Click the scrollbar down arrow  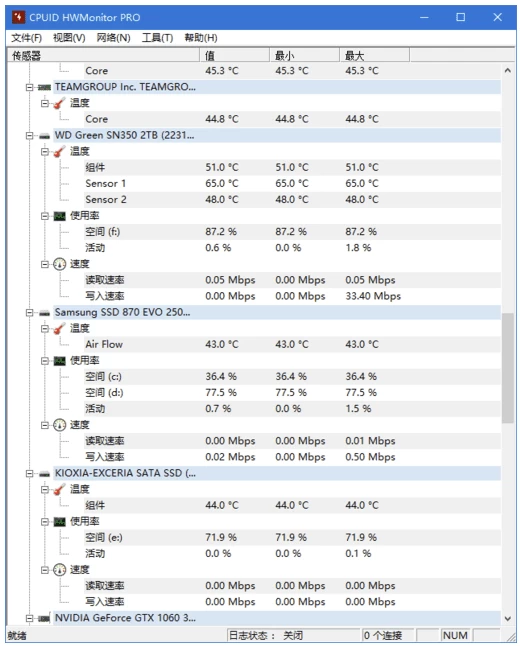coord(508,619)
